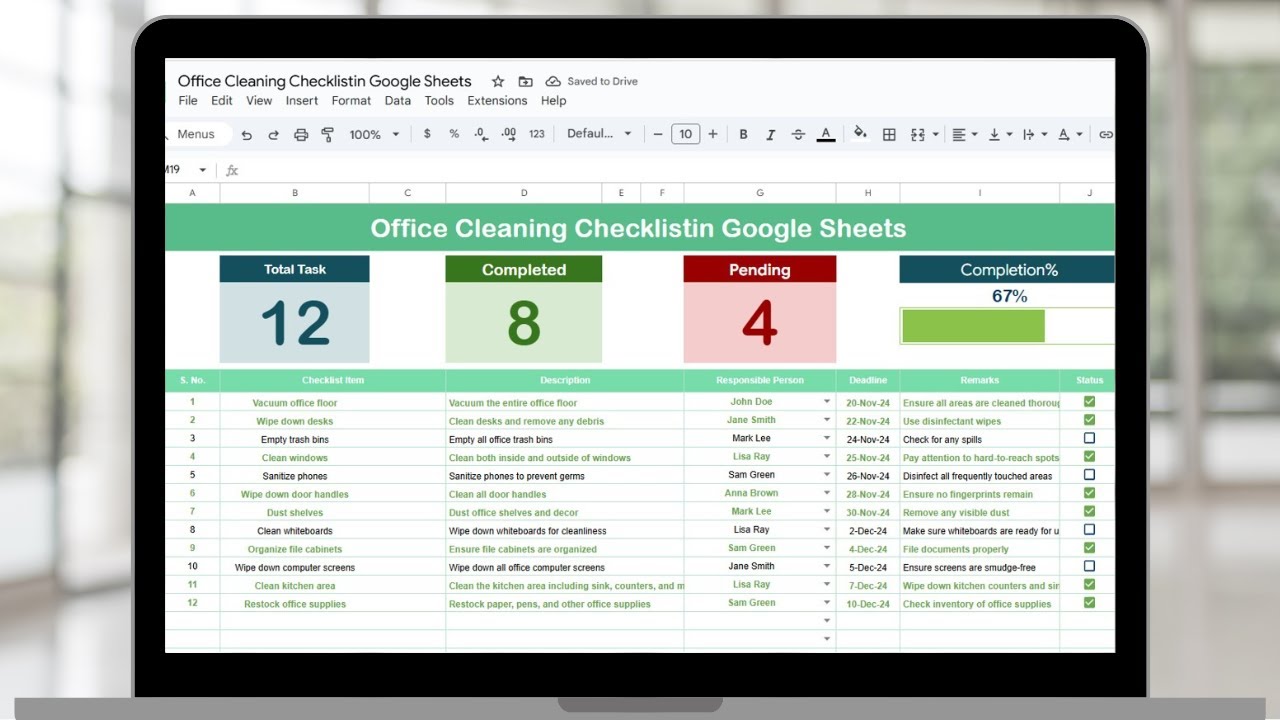Open Lisa Ray dropdown in whiteboards row

pyautogui.click(x=827, y=530)
